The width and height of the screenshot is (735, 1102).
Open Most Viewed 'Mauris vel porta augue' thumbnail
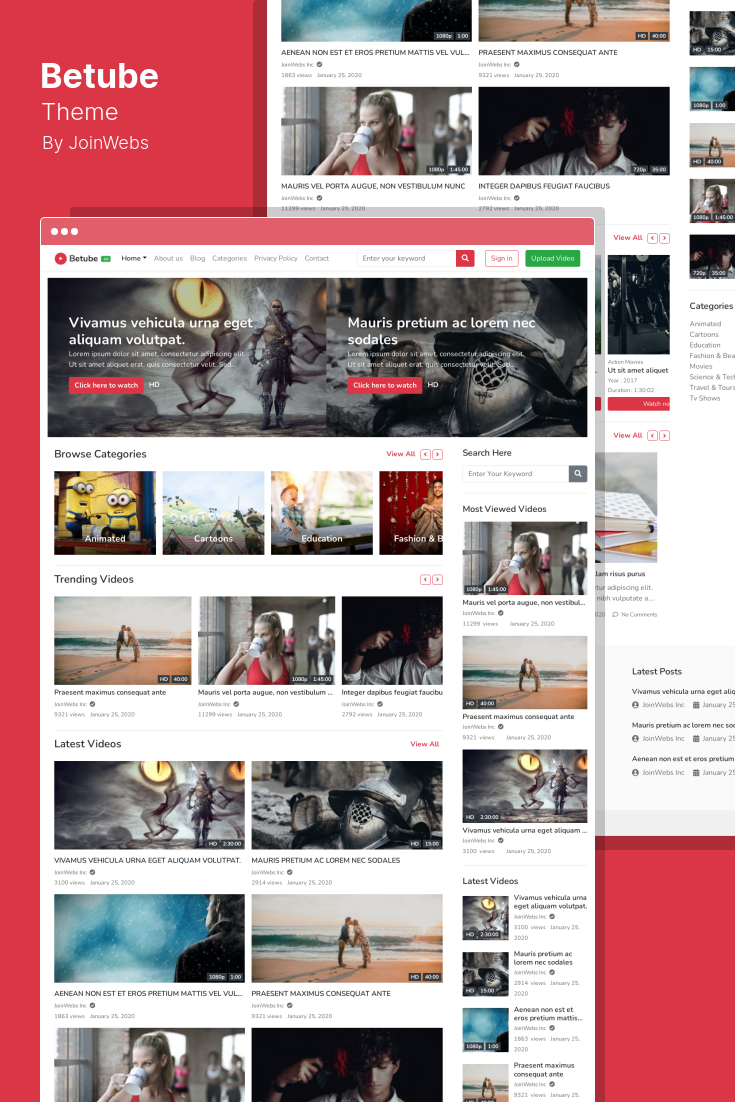(525, 559)
